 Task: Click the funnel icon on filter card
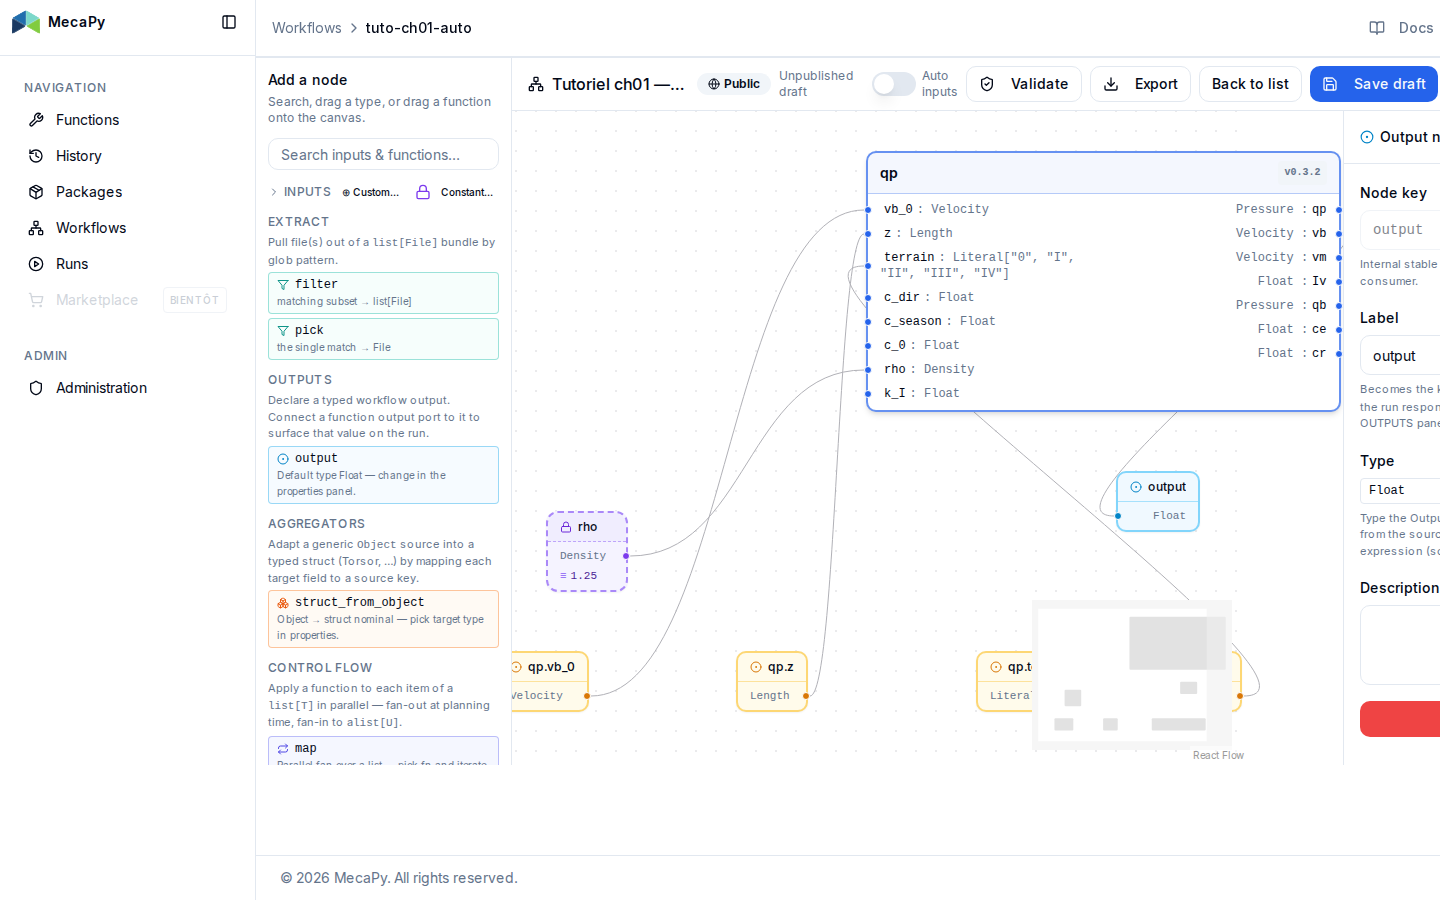pos(283,285)
